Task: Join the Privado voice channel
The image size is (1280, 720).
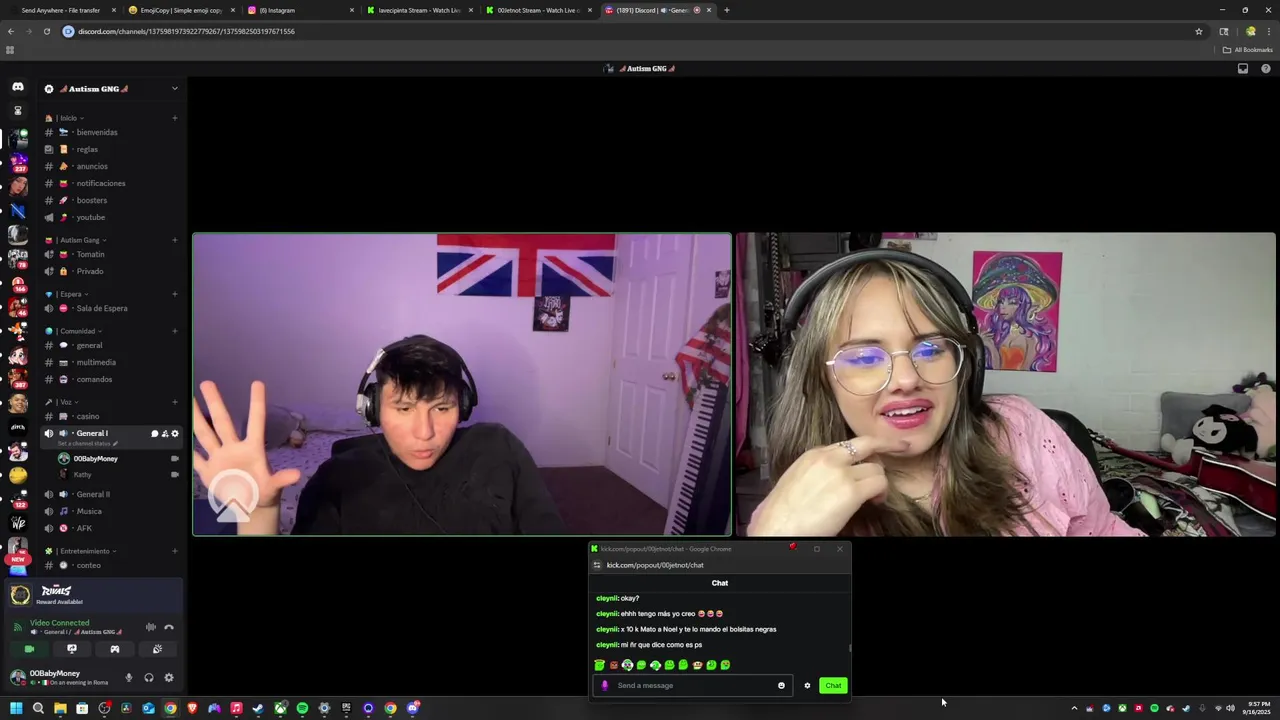Action: click(x=110, y=271)
